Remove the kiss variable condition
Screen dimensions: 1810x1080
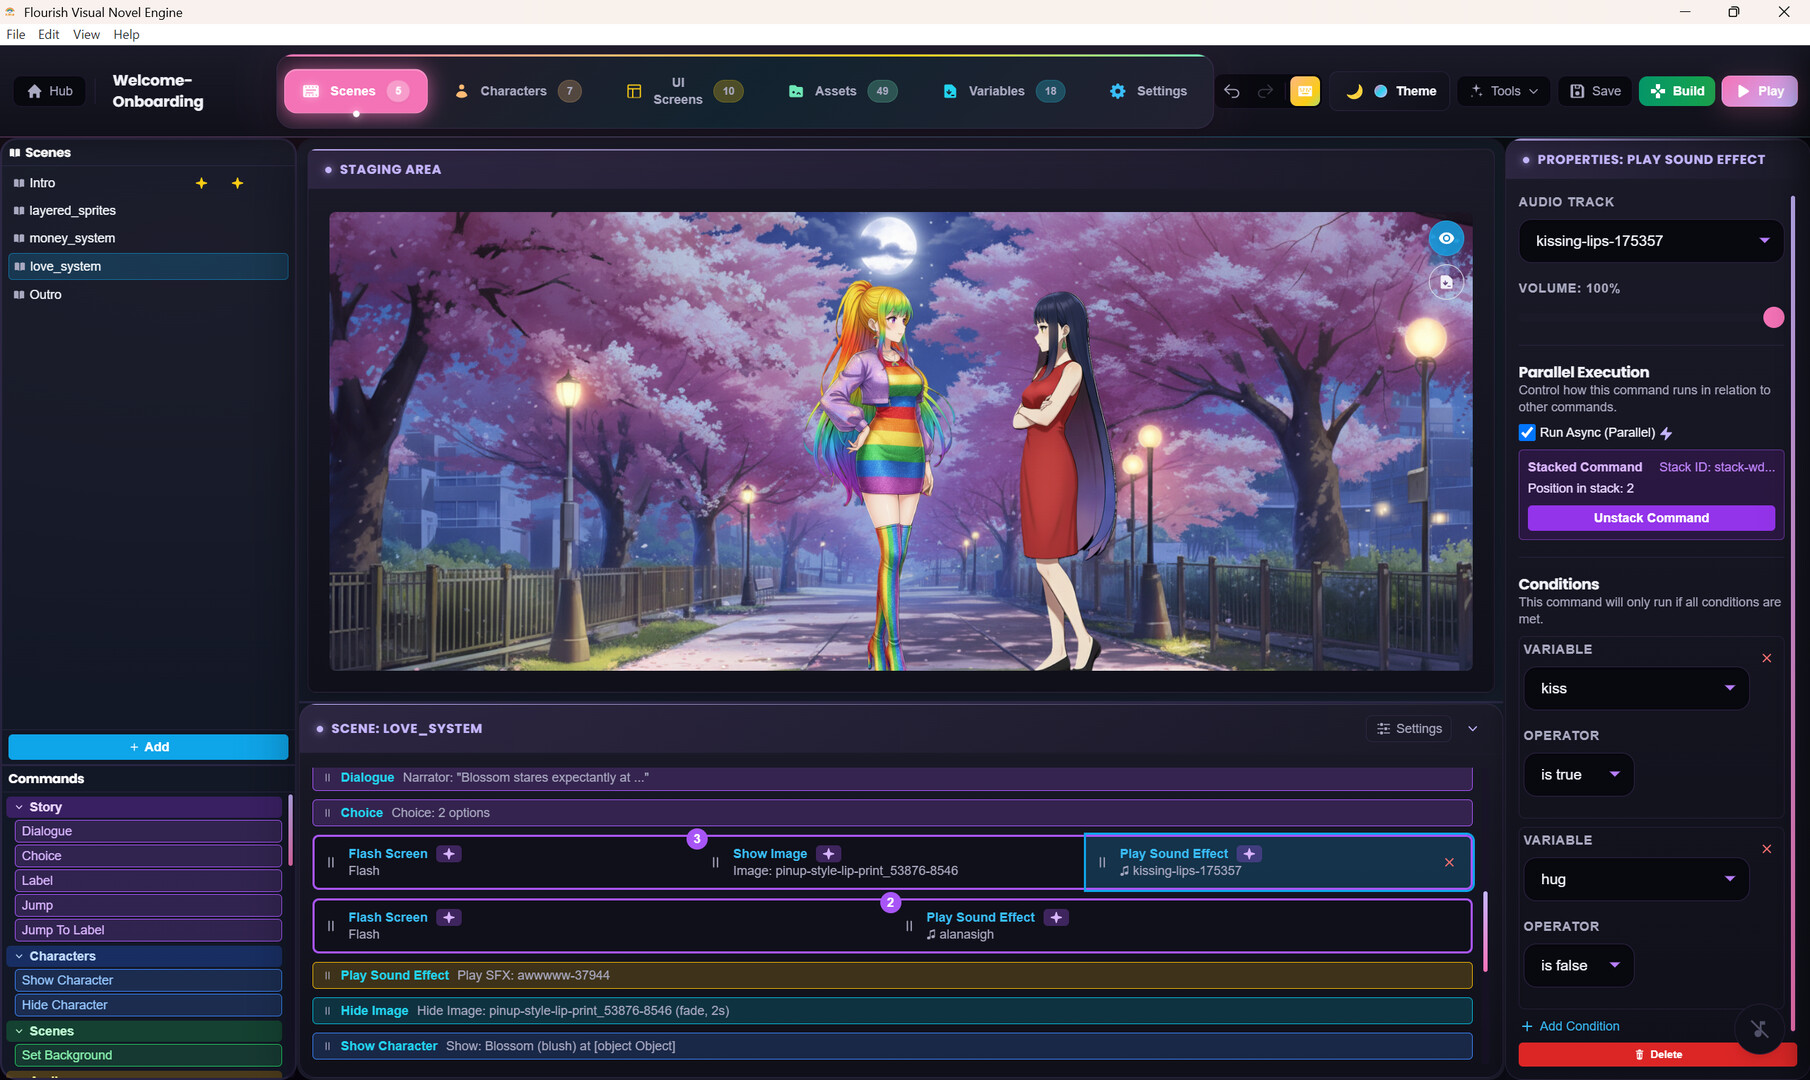[x=1766, y=658]
